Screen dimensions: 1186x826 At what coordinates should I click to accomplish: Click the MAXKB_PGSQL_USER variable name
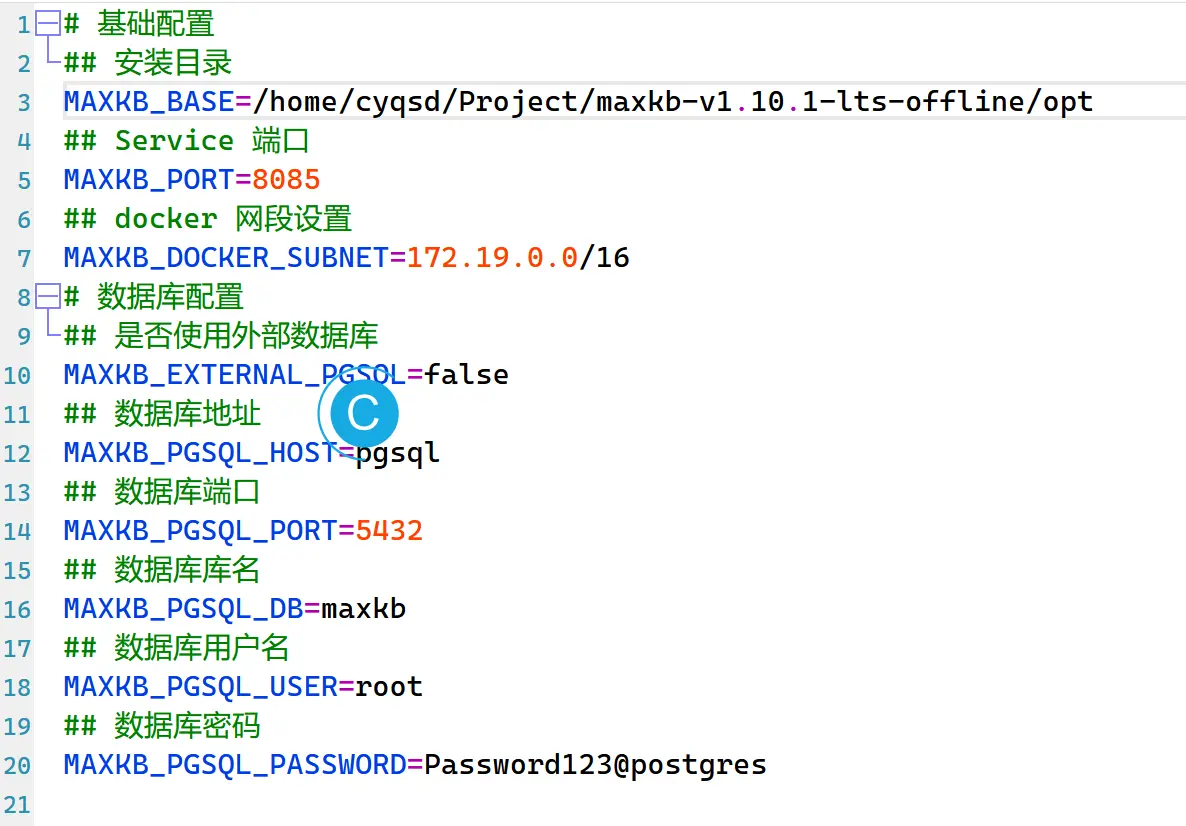tap(200, 687)
